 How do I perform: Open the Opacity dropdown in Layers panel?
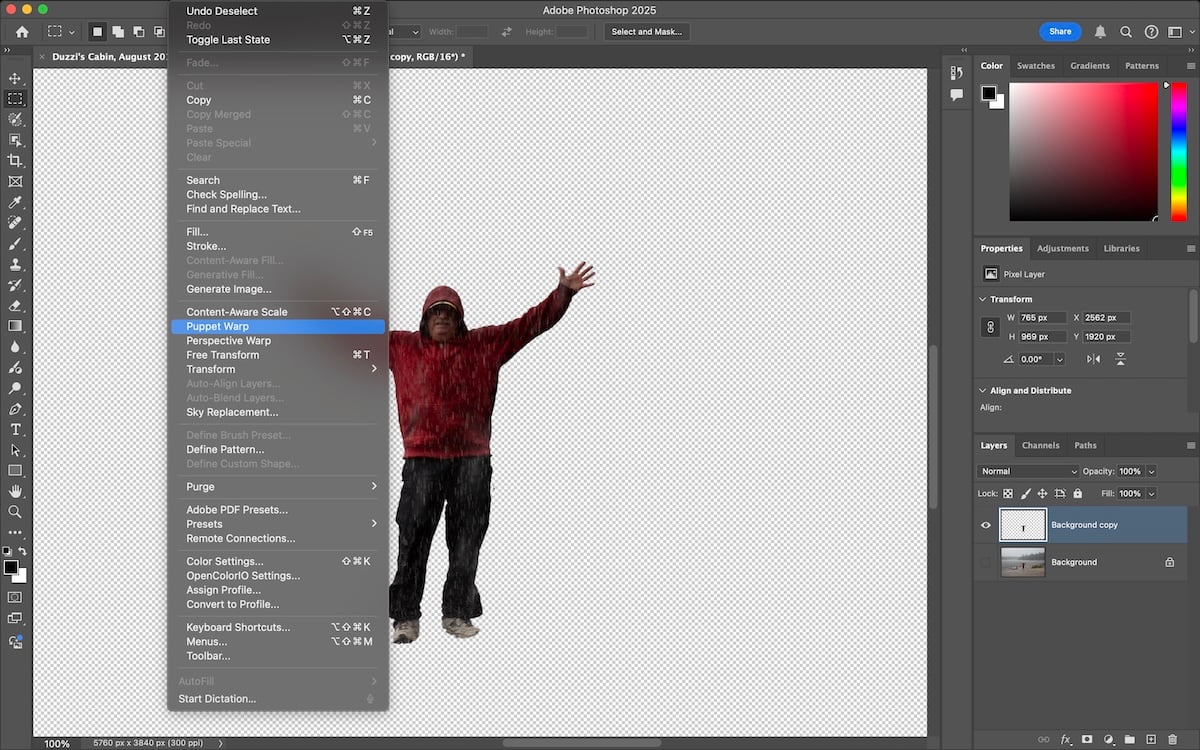(1151, 471)
